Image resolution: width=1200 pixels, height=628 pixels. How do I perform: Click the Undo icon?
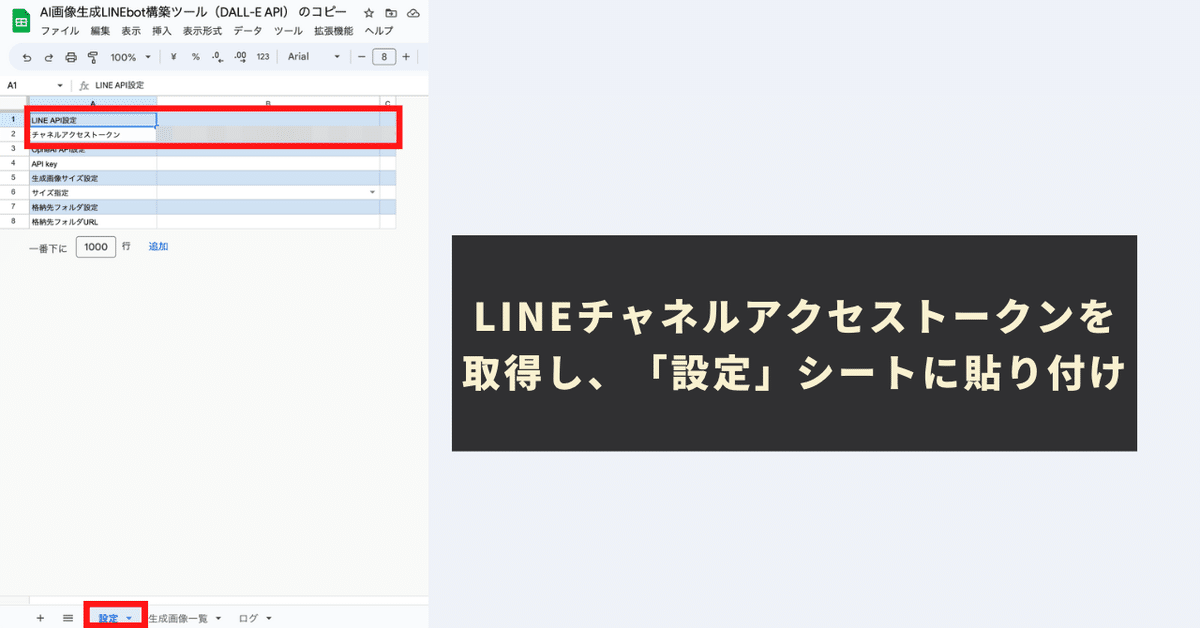26,56
